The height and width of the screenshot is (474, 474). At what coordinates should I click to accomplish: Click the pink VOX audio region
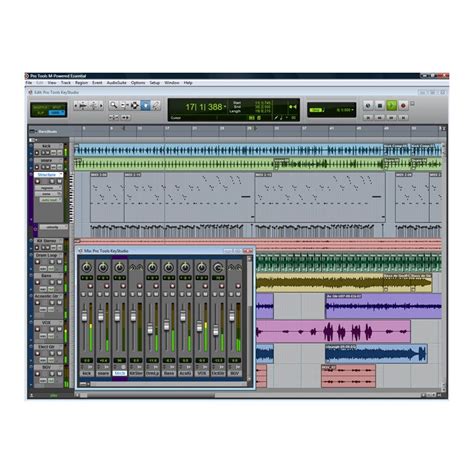click(x=333, y=331)
